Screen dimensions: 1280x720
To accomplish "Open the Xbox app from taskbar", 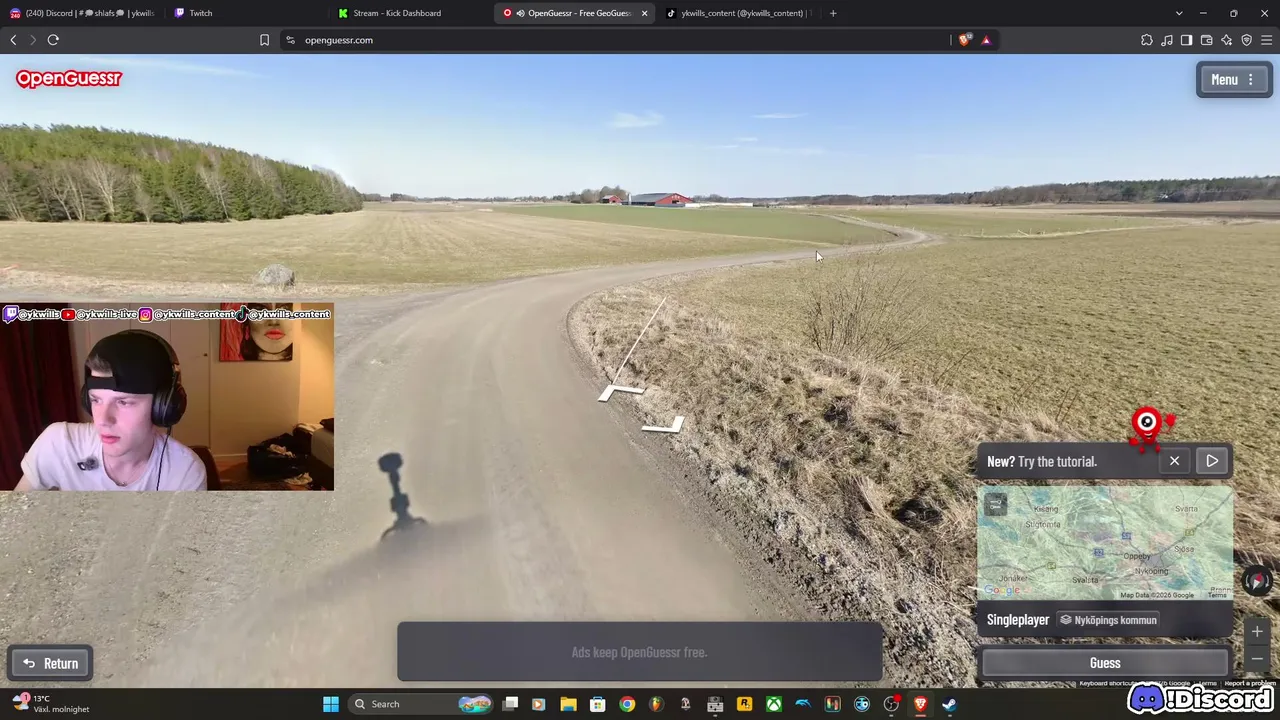I will (x=773, y=704).
